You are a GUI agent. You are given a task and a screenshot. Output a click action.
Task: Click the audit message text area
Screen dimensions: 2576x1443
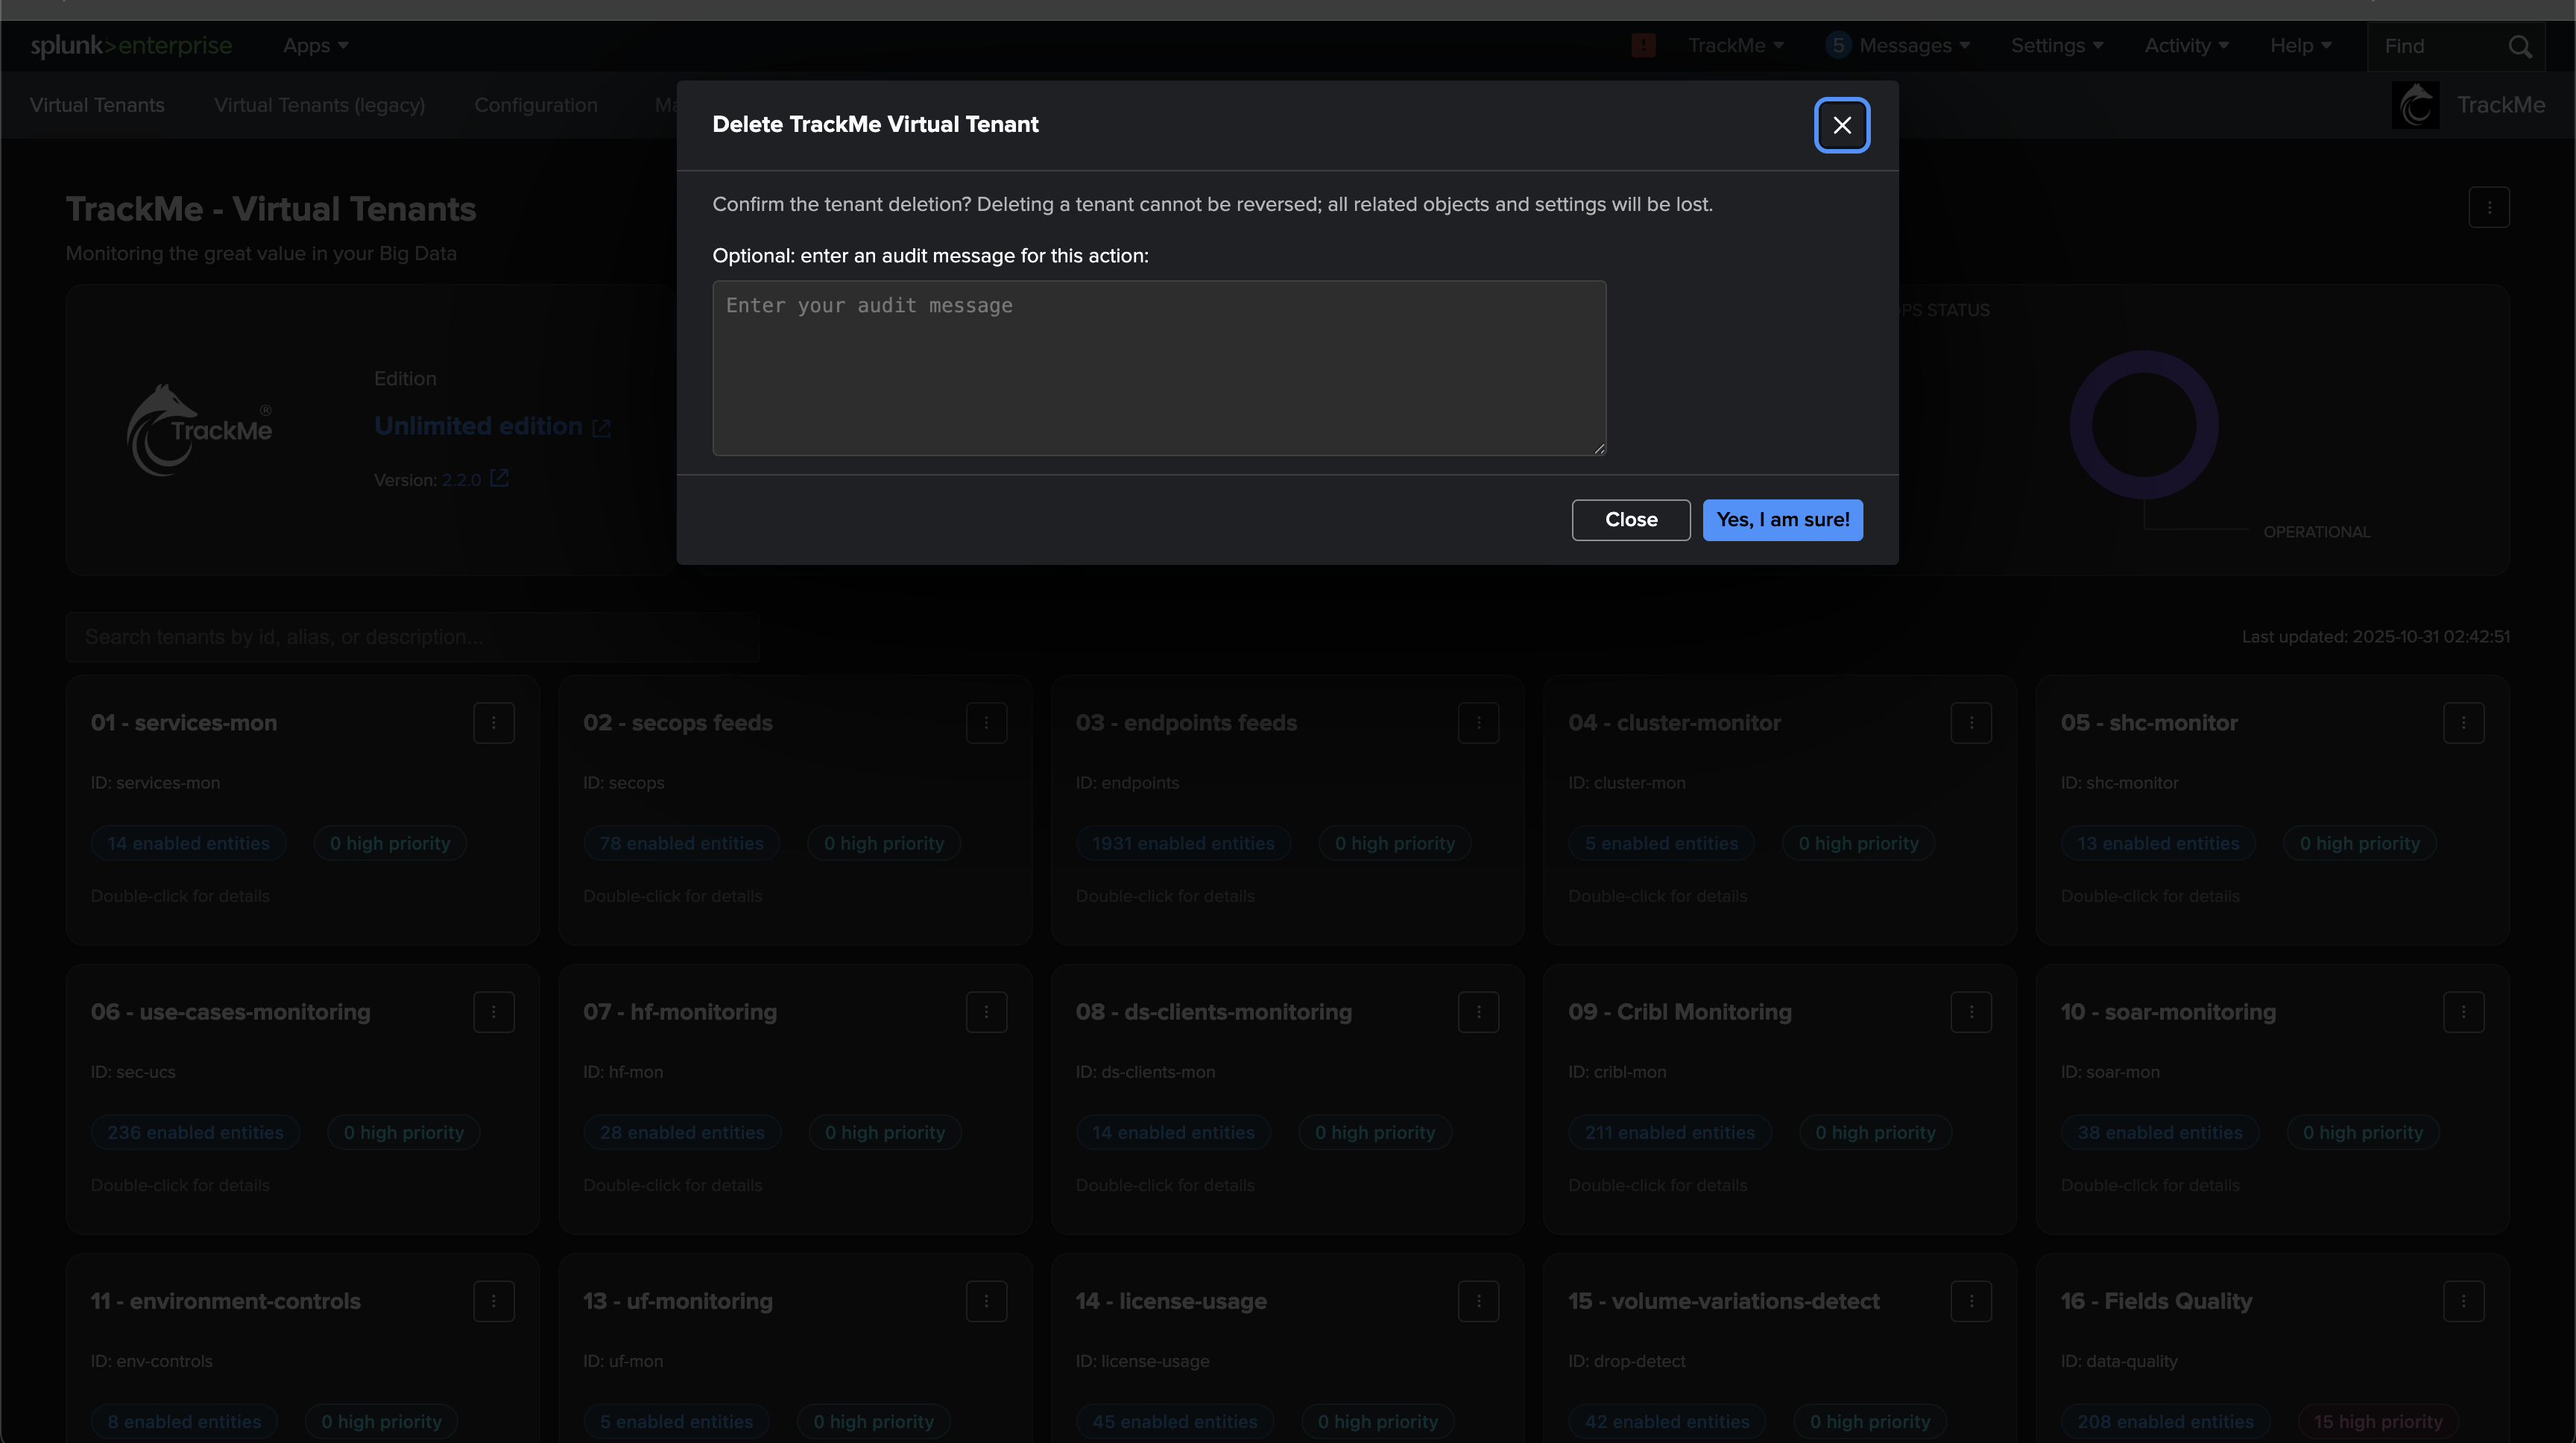pyautogui.click(x=1158, y=368)
